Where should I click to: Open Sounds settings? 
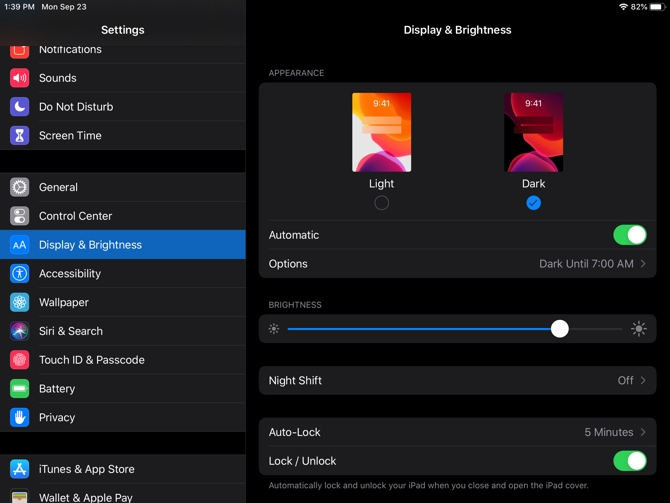click(123, 78)
